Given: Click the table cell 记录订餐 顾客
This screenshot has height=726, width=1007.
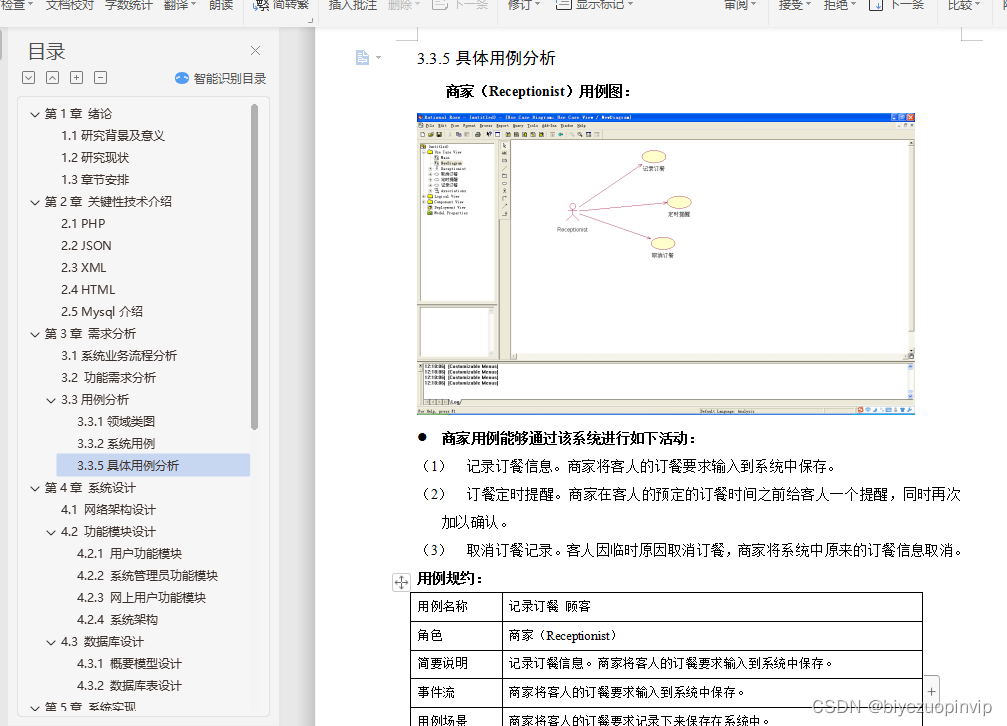Looking at the screenshot, I should point(712,606).
